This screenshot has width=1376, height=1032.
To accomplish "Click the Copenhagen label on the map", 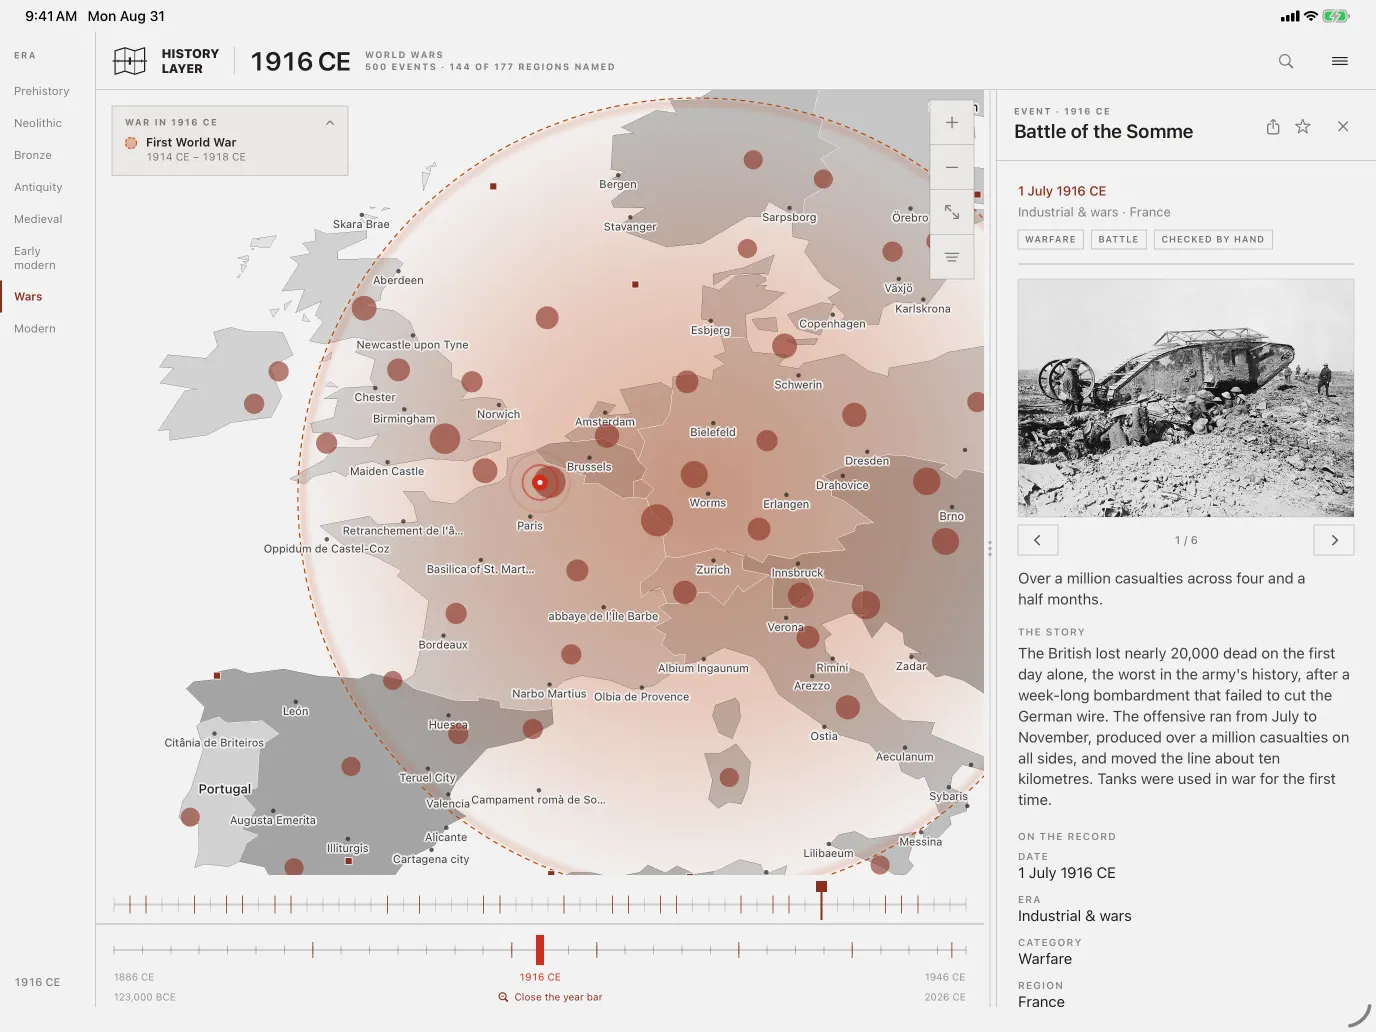I will pos(832,324).
